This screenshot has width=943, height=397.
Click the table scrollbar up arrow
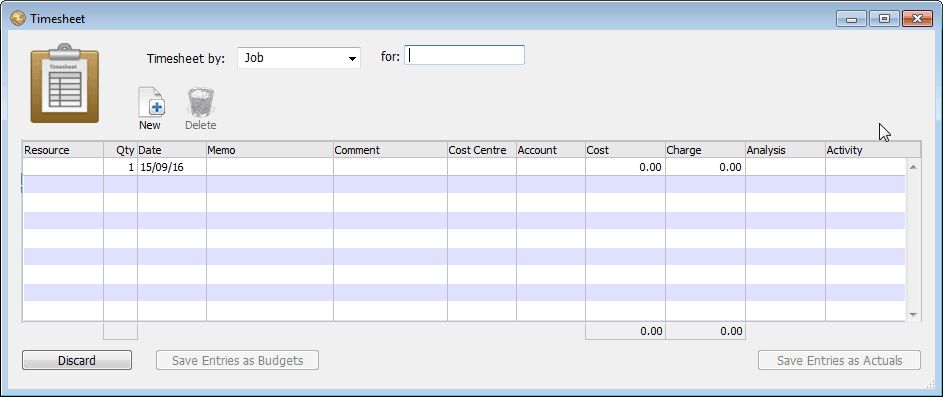click(x=913, y=167)
